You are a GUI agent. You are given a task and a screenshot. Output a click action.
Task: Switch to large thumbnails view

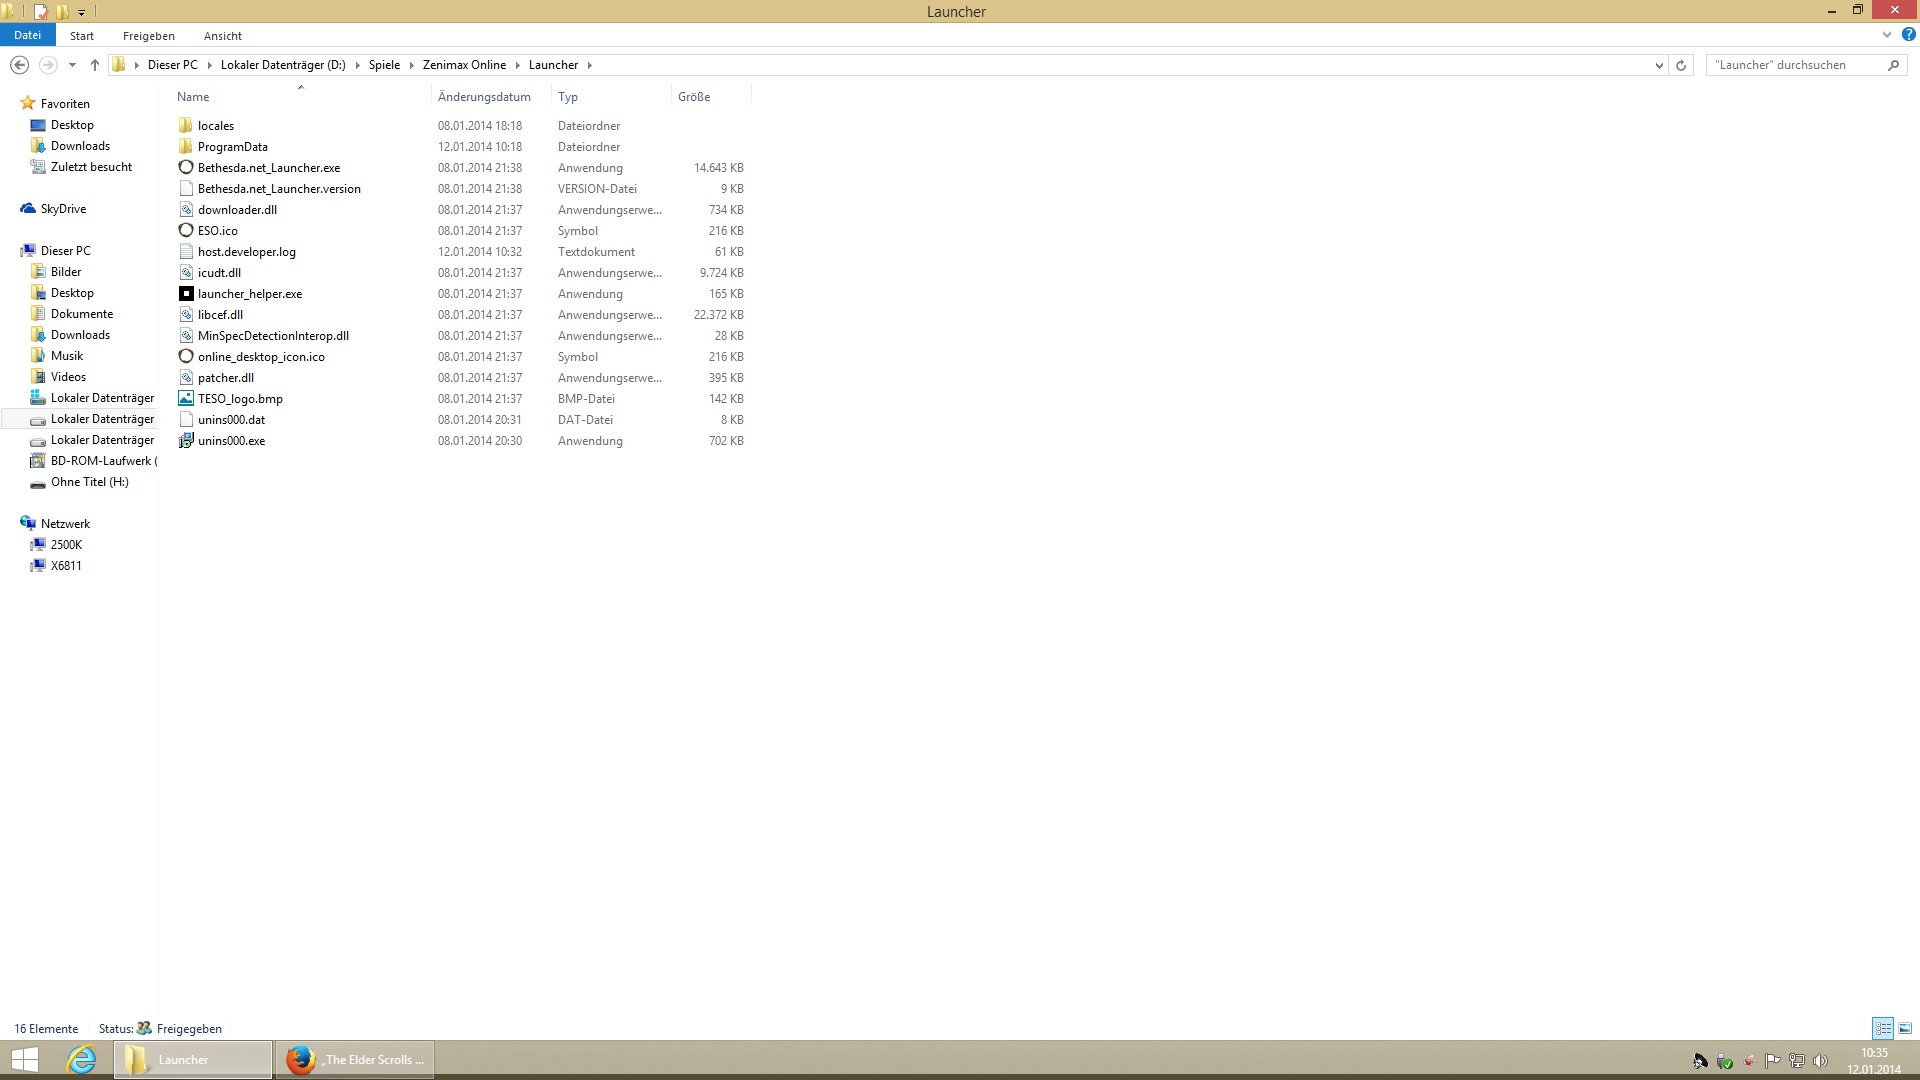(1905, 1028)
